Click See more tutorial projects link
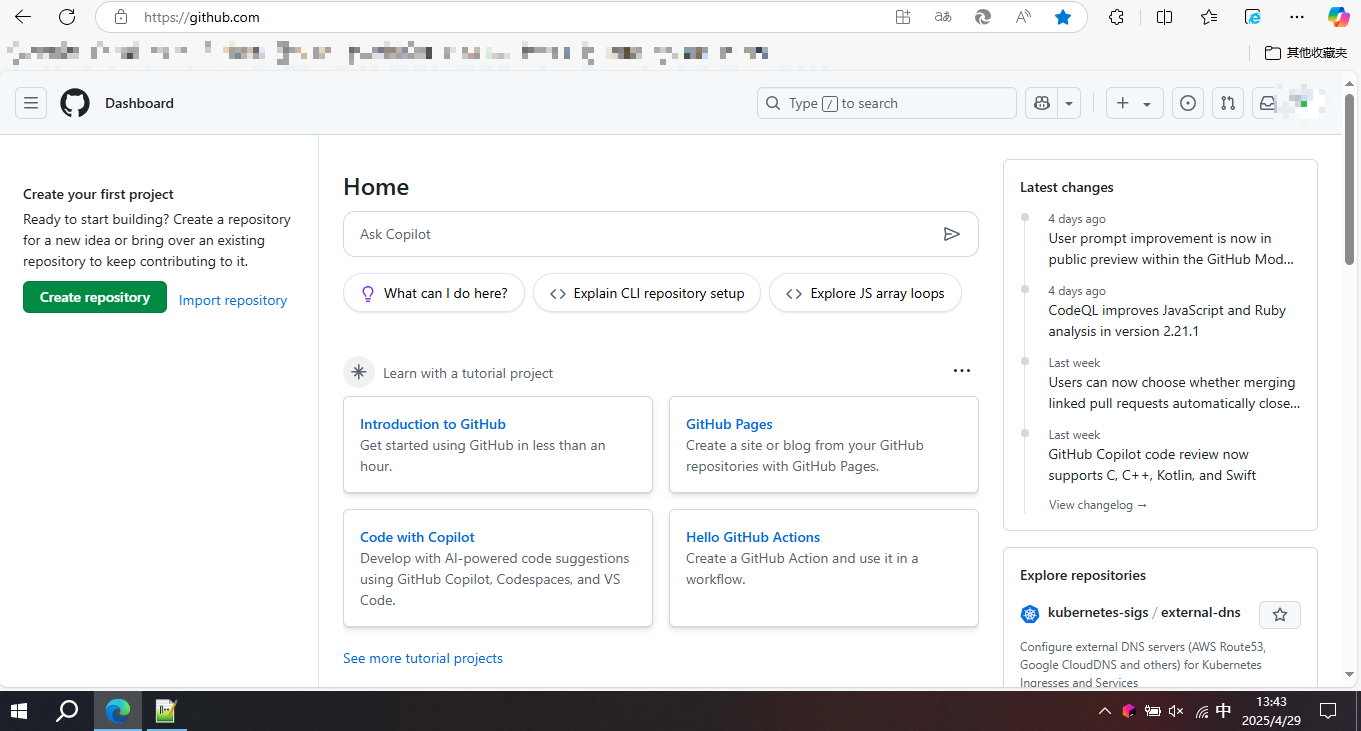 click(423, 658)
